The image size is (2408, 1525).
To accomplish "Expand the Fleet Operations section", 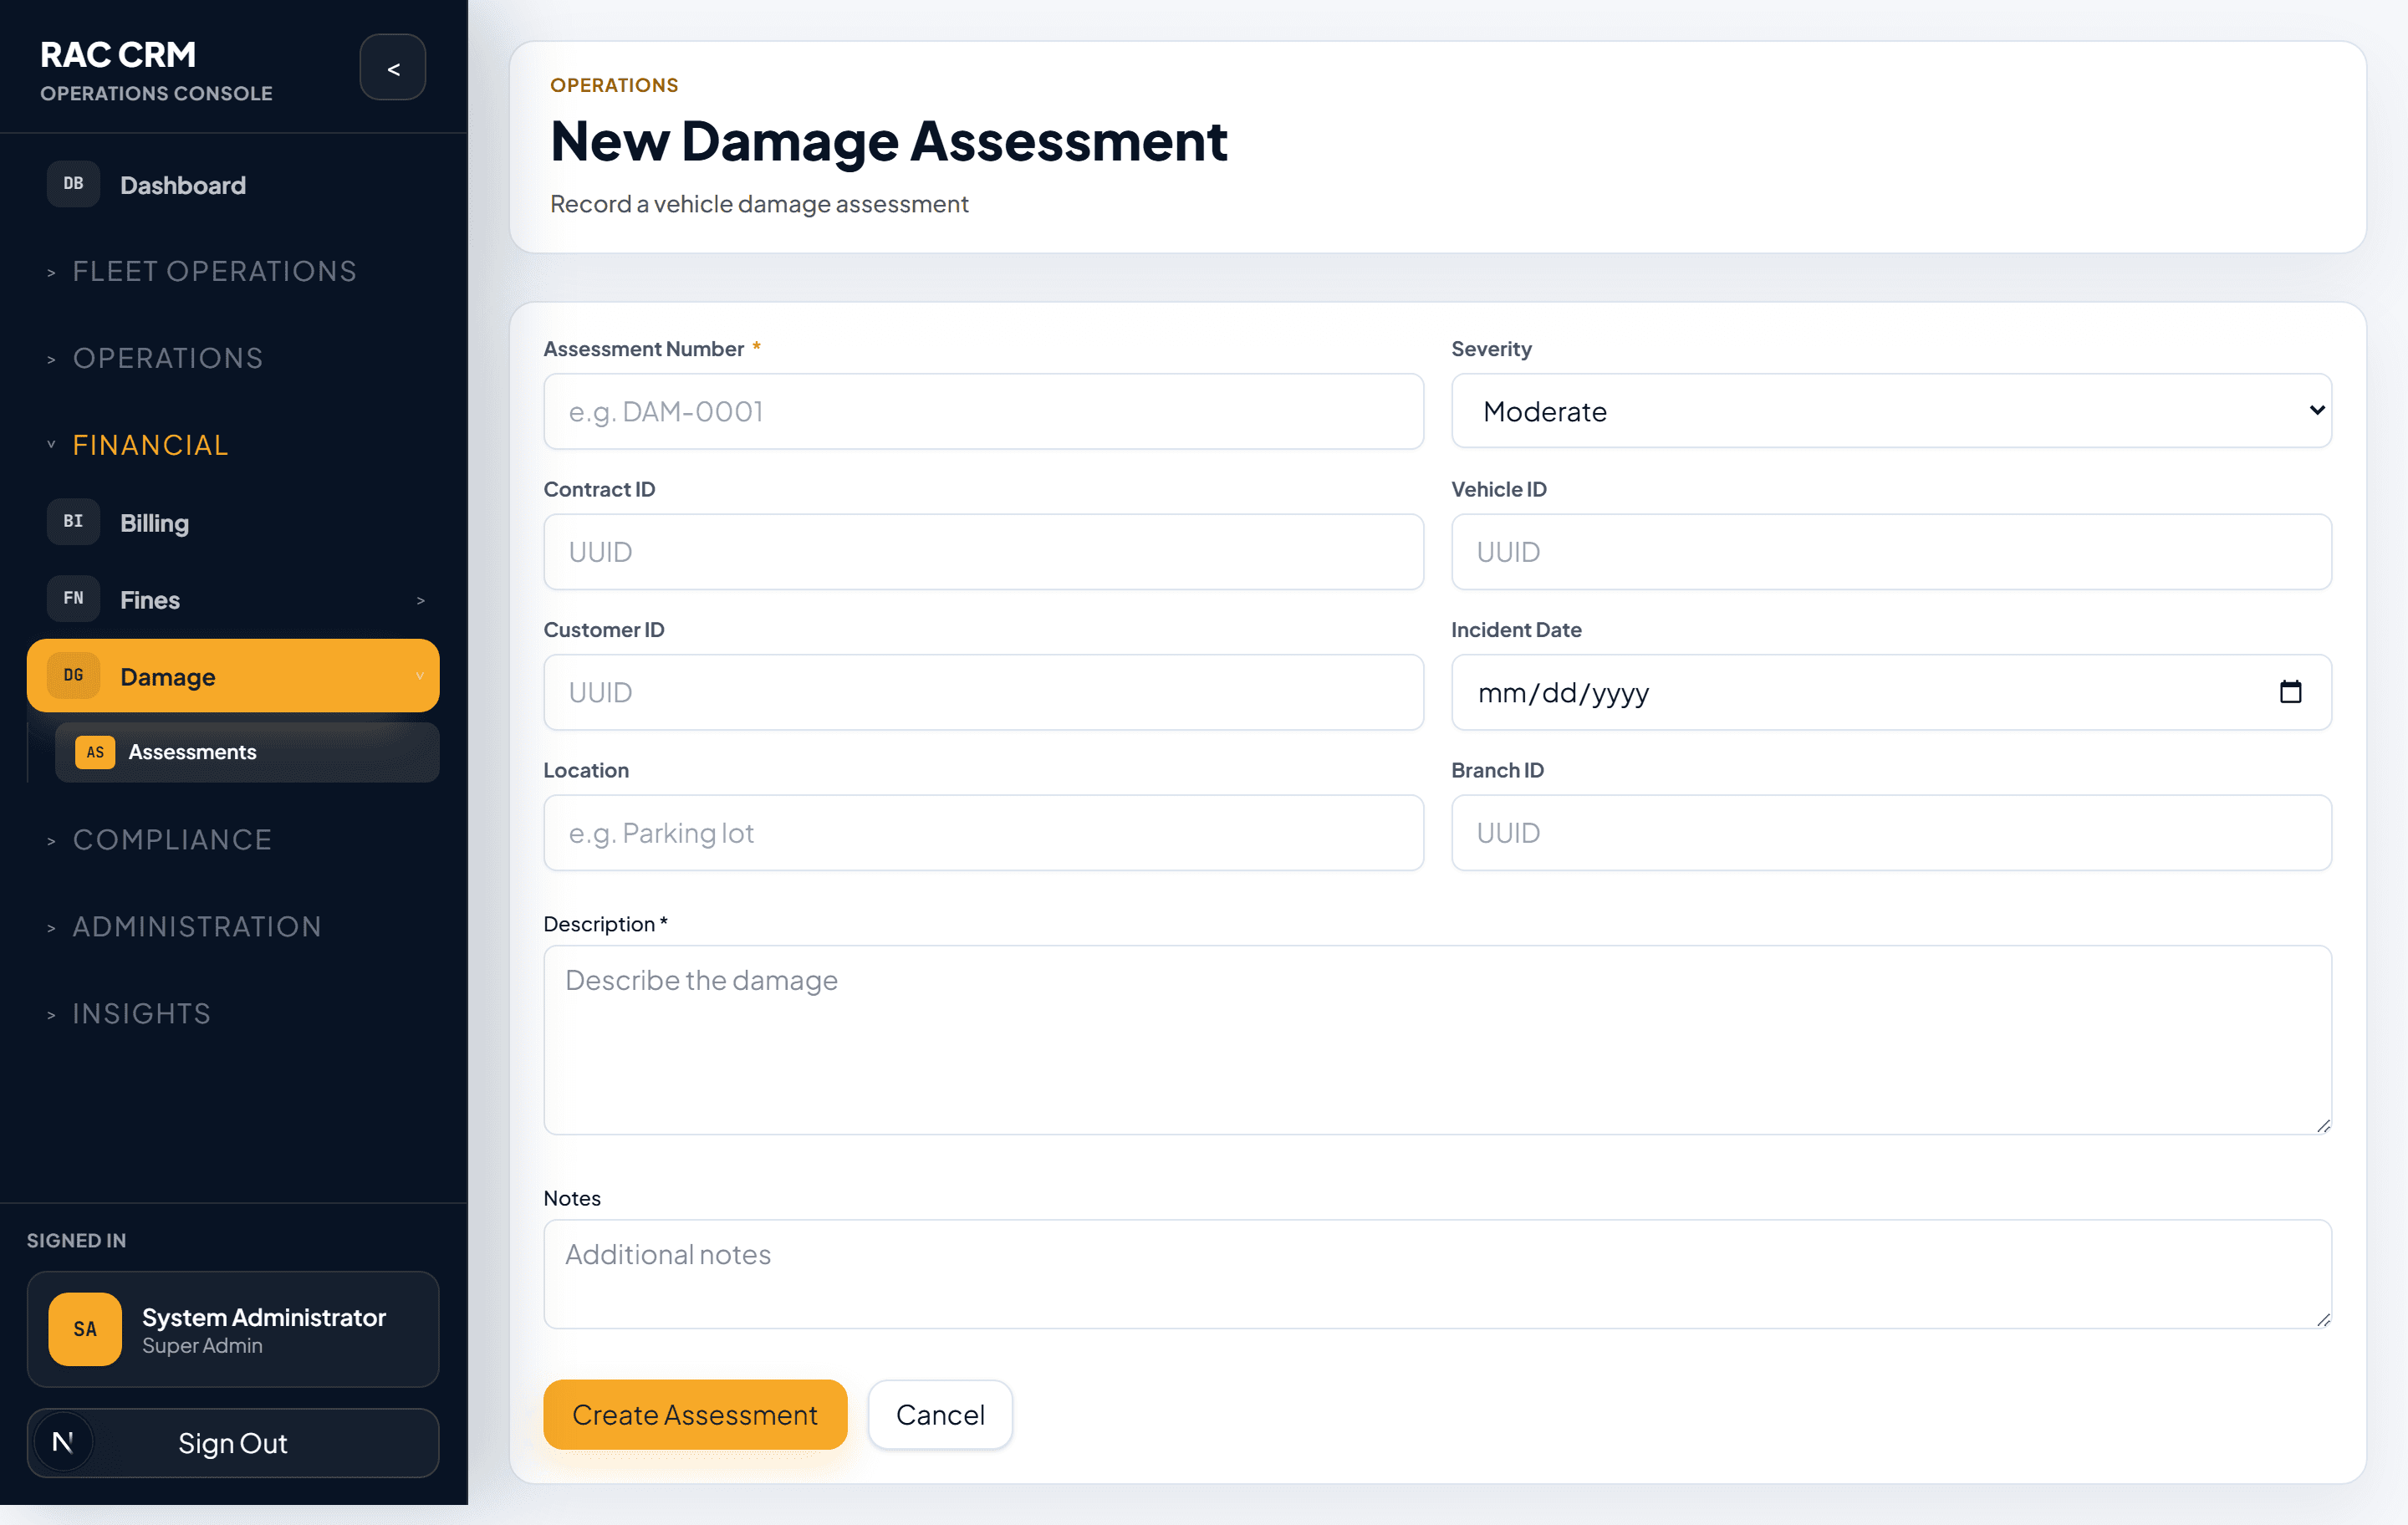I will pos(201,271).
